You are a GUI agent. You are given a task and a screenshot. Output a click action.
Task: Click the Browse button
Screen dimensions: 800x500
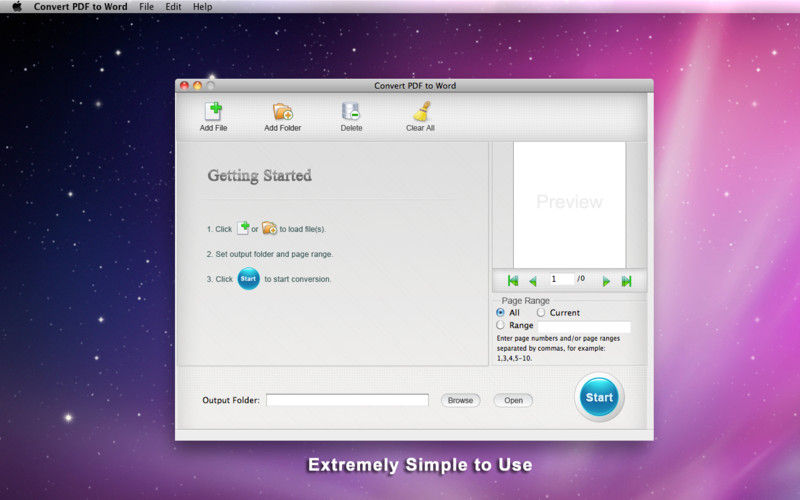click(460, 401)
